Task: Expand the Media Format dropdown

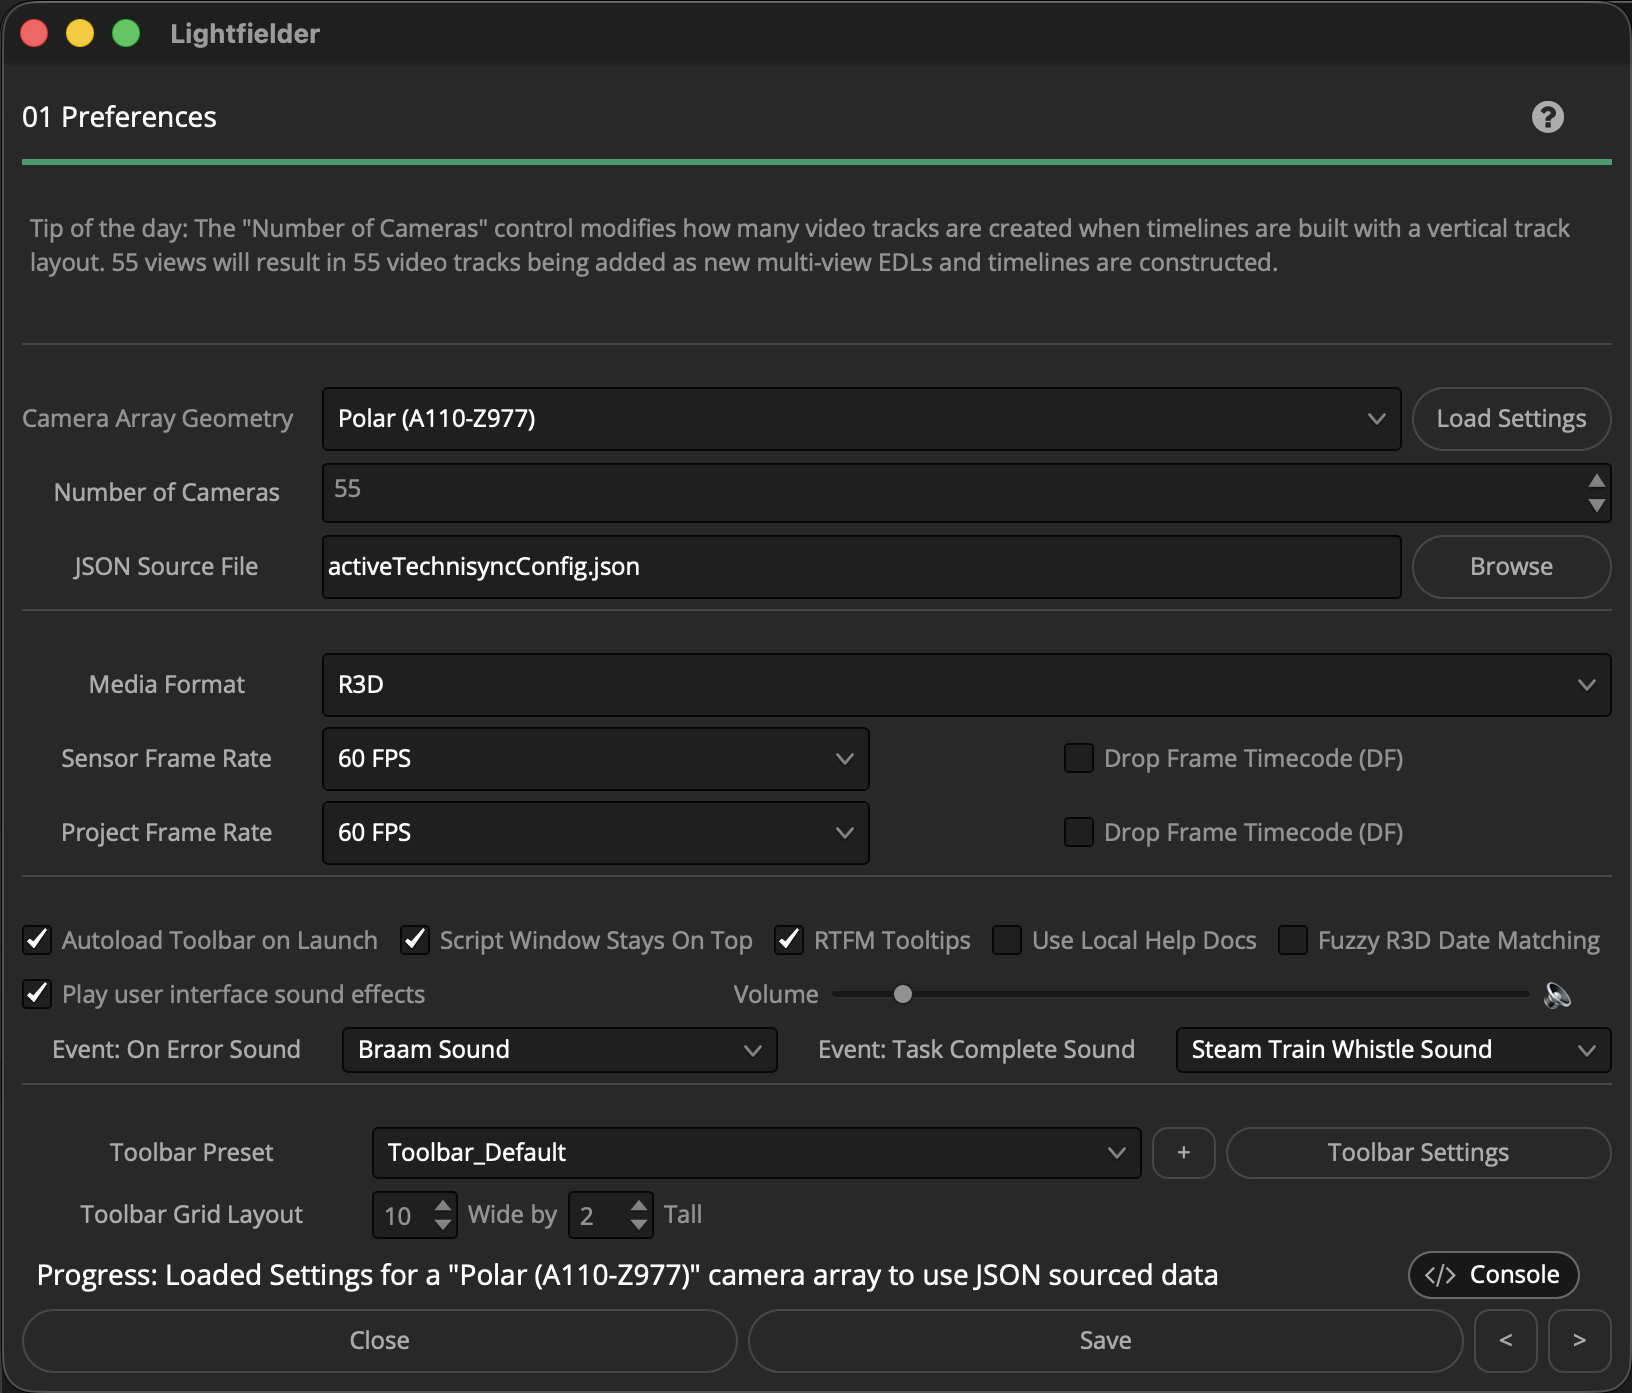Action: pyautogui.click(x=966, y=685)
